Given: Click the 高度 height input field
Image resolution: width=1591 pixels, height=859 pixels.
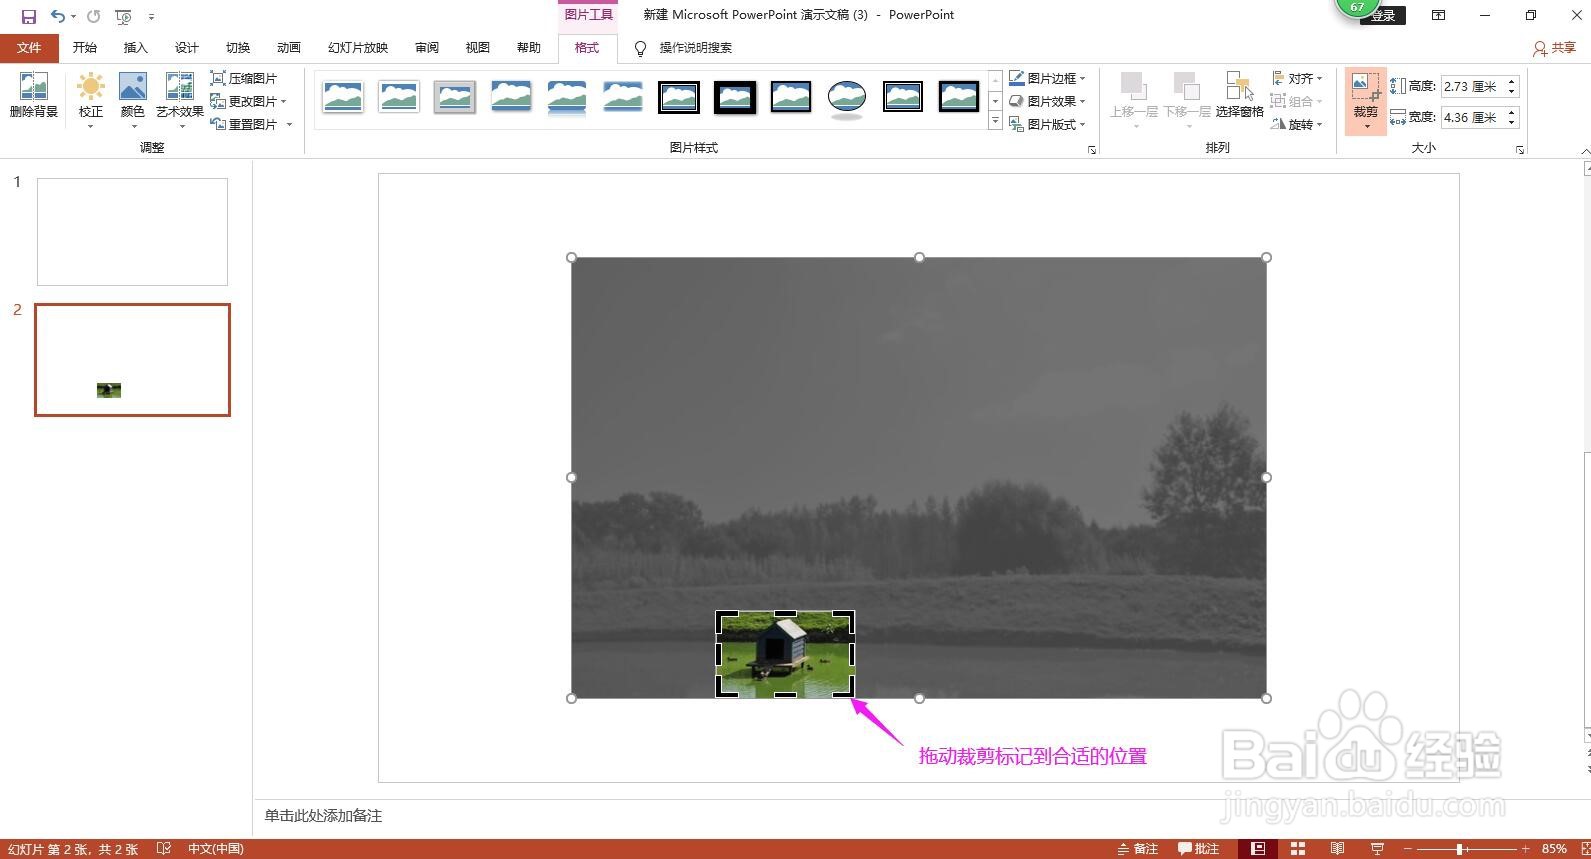Looking at the screenshot, I should 1472,87.
